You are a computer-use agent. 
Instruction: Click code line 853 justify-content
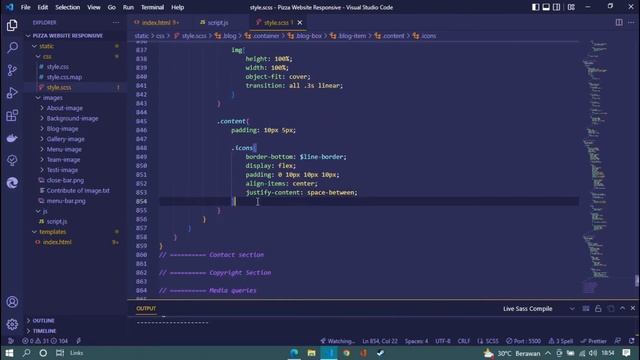[301, 192]
